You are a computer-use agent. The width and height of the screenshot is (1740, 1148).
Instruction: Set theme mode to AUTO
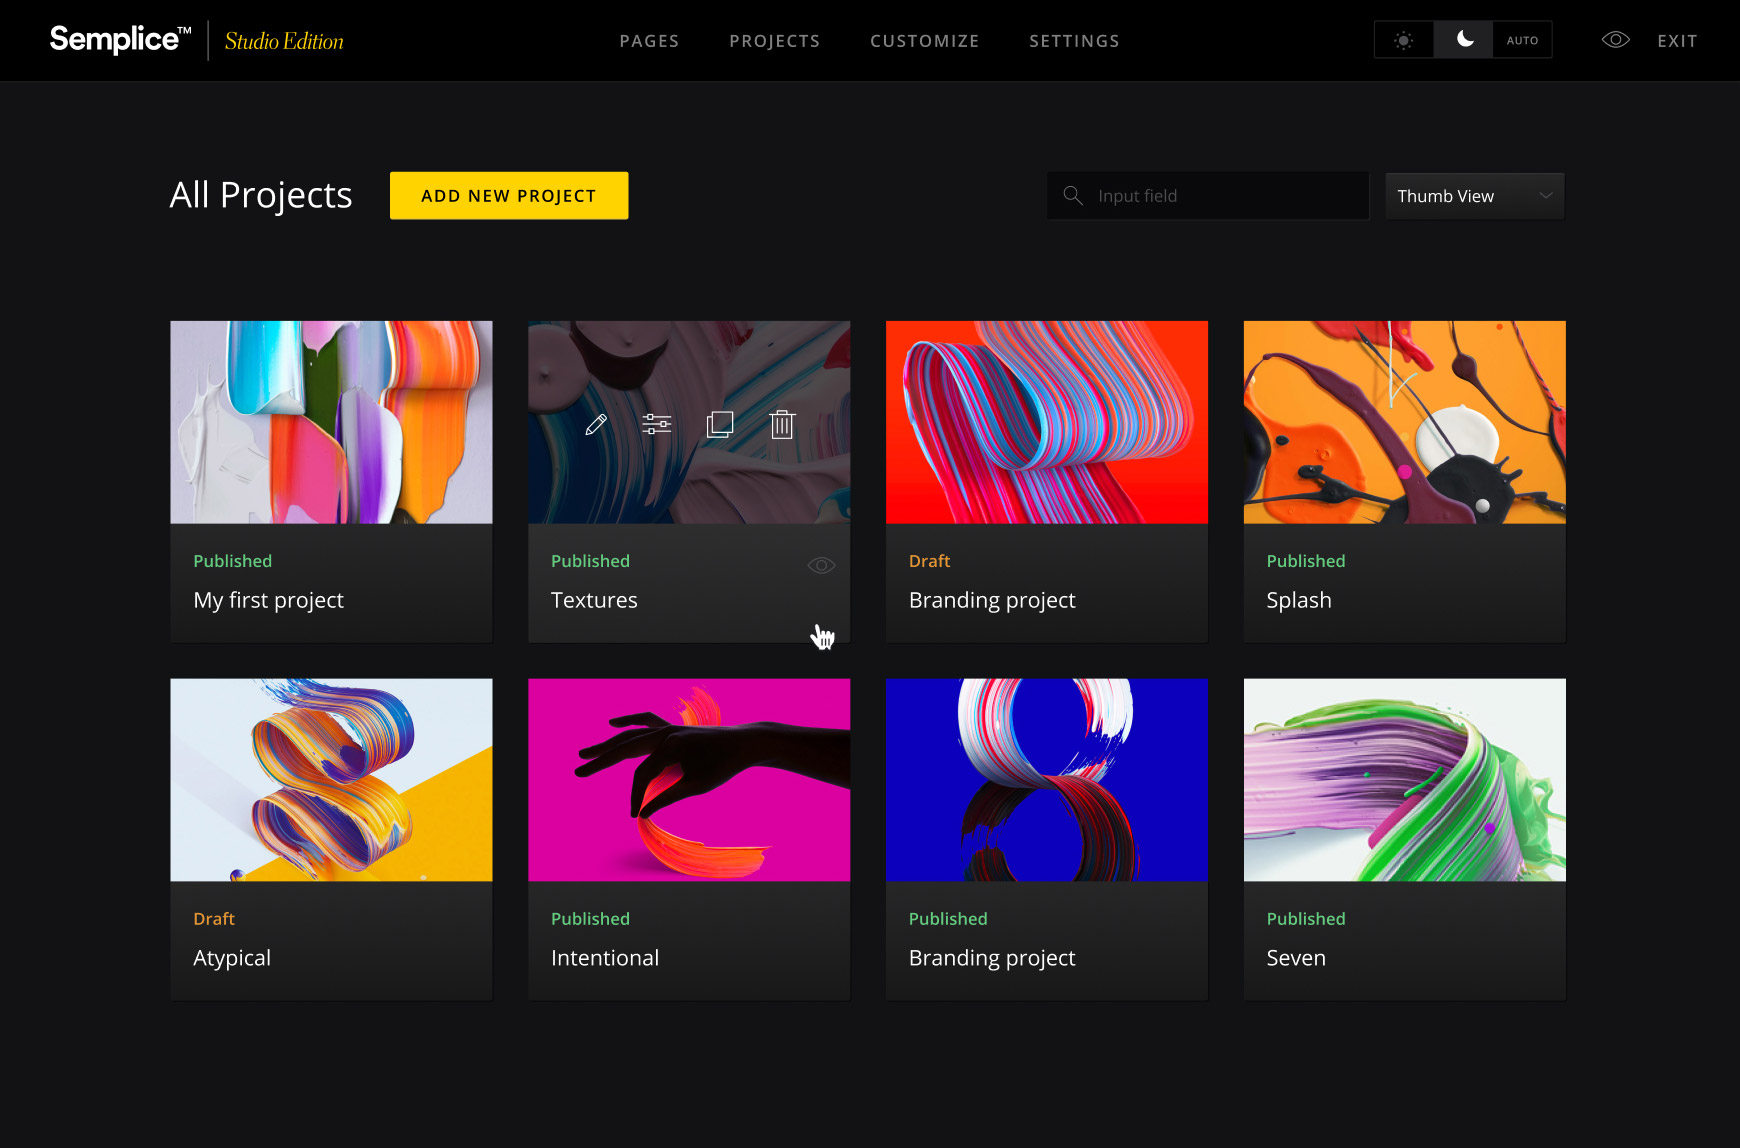(x=1522, y=40)
